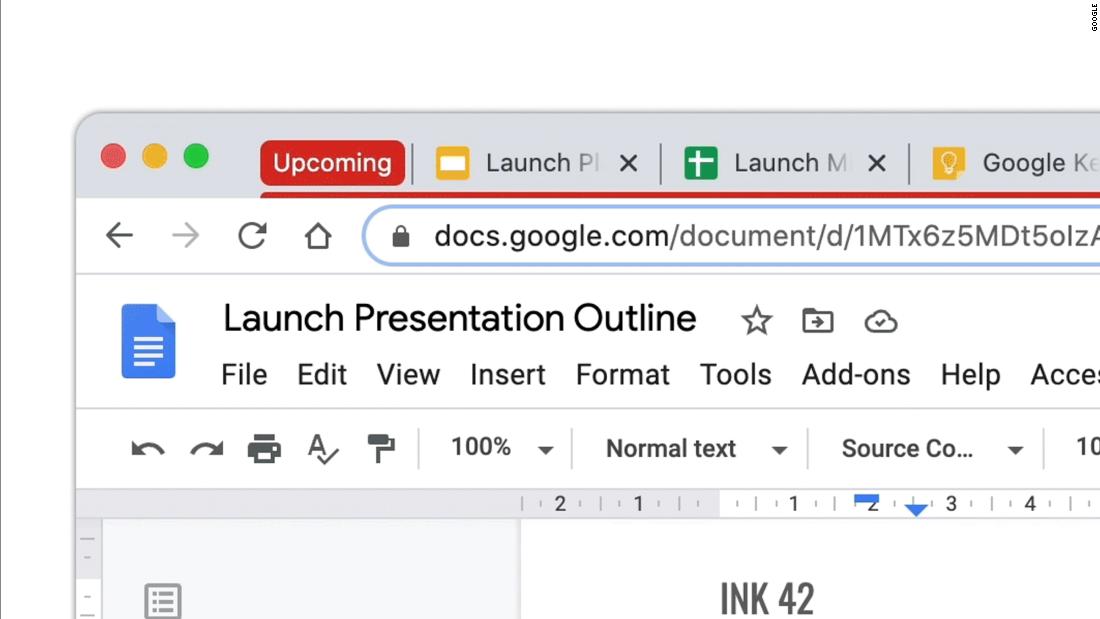
Task: Go to the browser home icon
Action: (318, 236)
